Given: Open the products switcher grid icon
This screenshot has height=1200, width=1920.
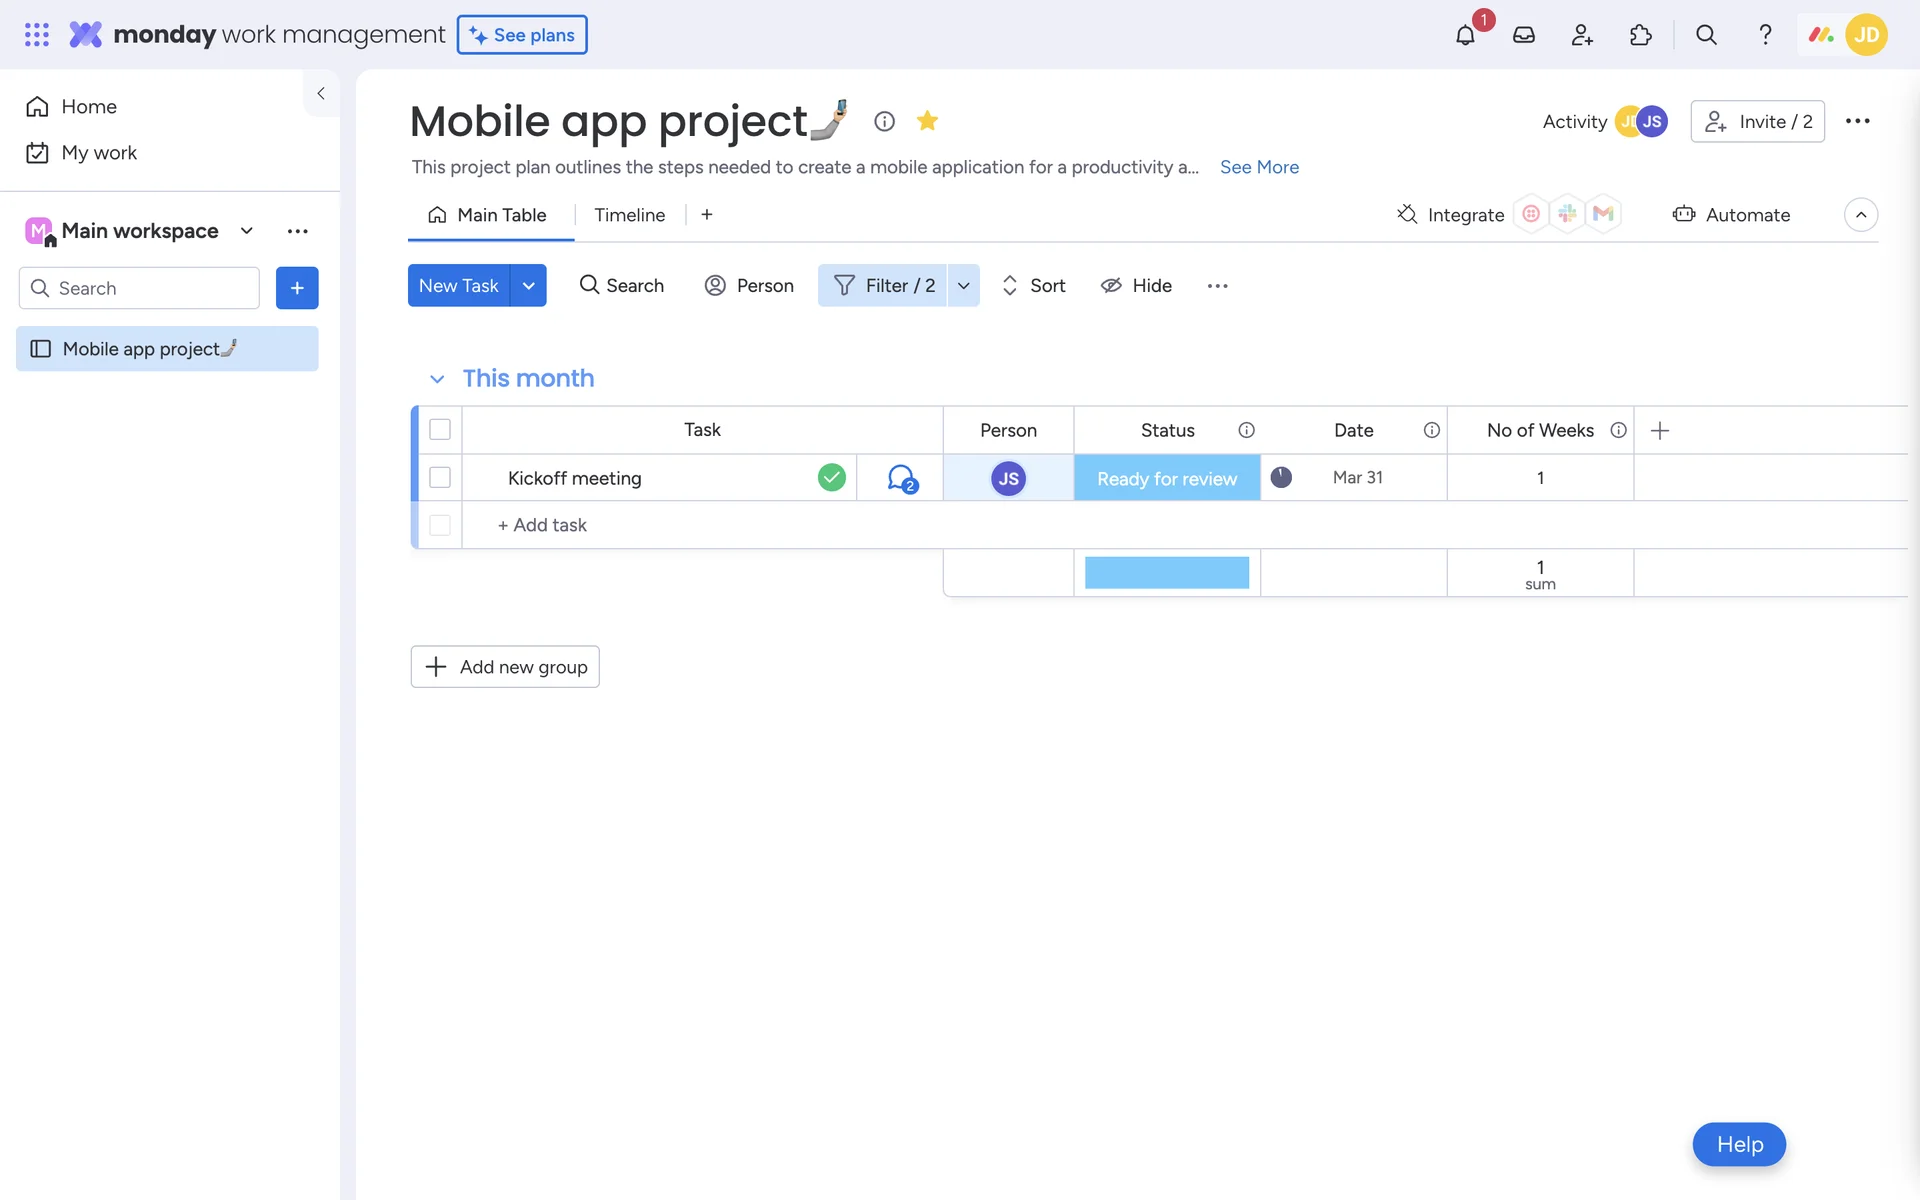Looking at the screenshot, I should click(36, 35).
